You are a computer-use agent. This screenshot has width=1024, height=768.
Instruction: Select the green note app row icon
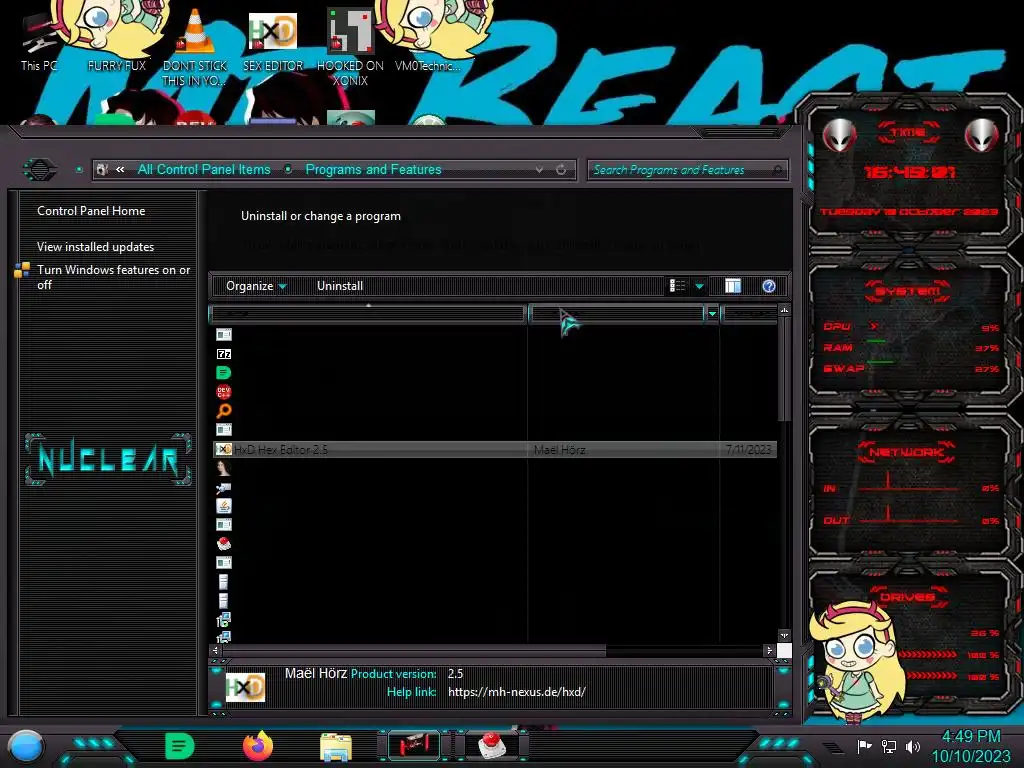point(223,373)
